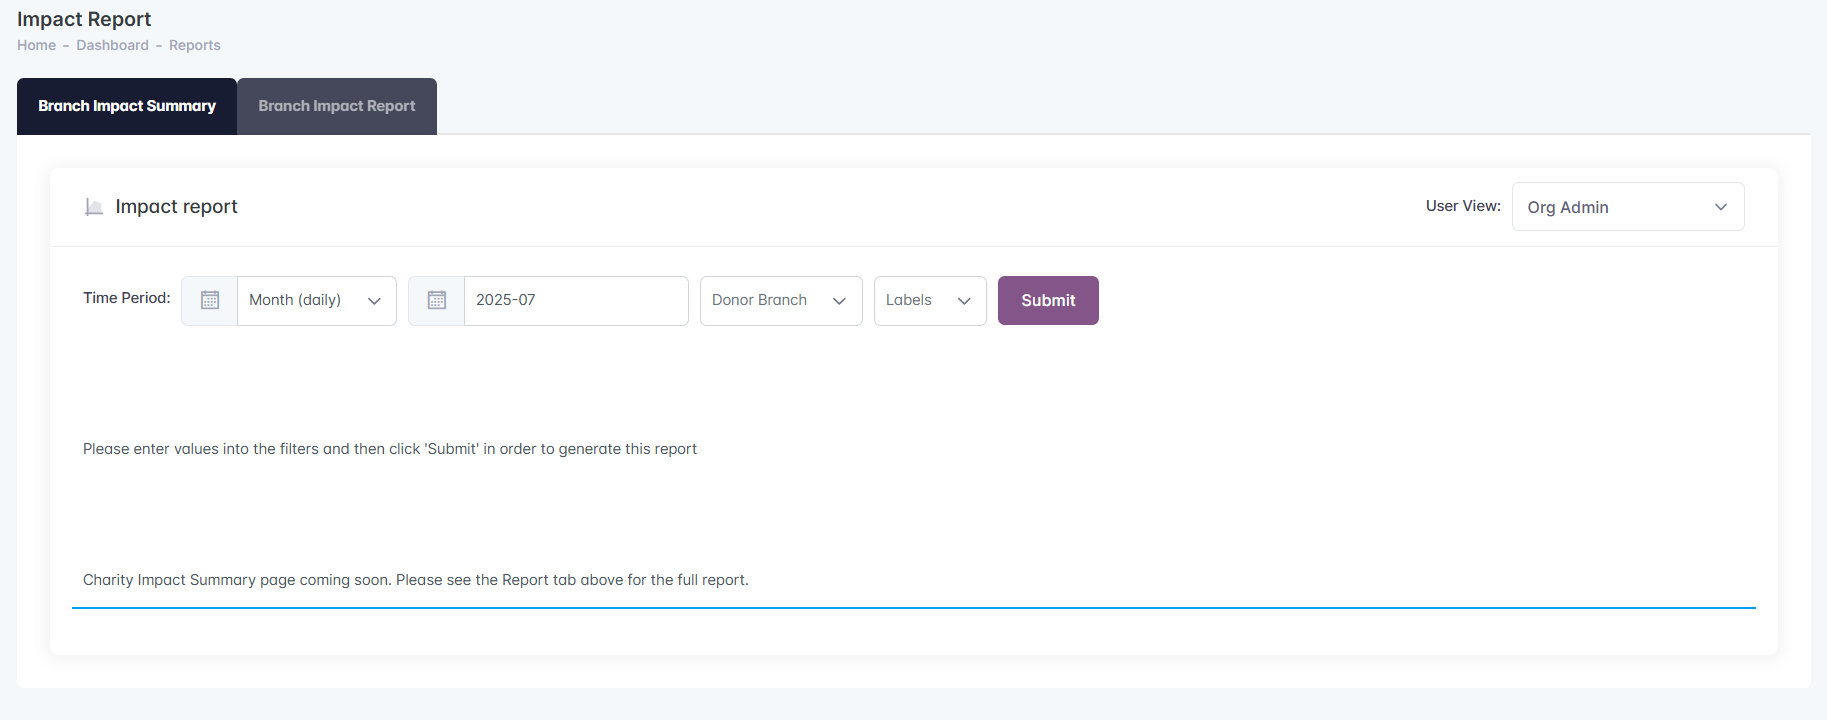Click the chevron arrow in Donor Branch selector
Image resolution: width=1827 pixels, height=720 pixels.
point(839,301)
